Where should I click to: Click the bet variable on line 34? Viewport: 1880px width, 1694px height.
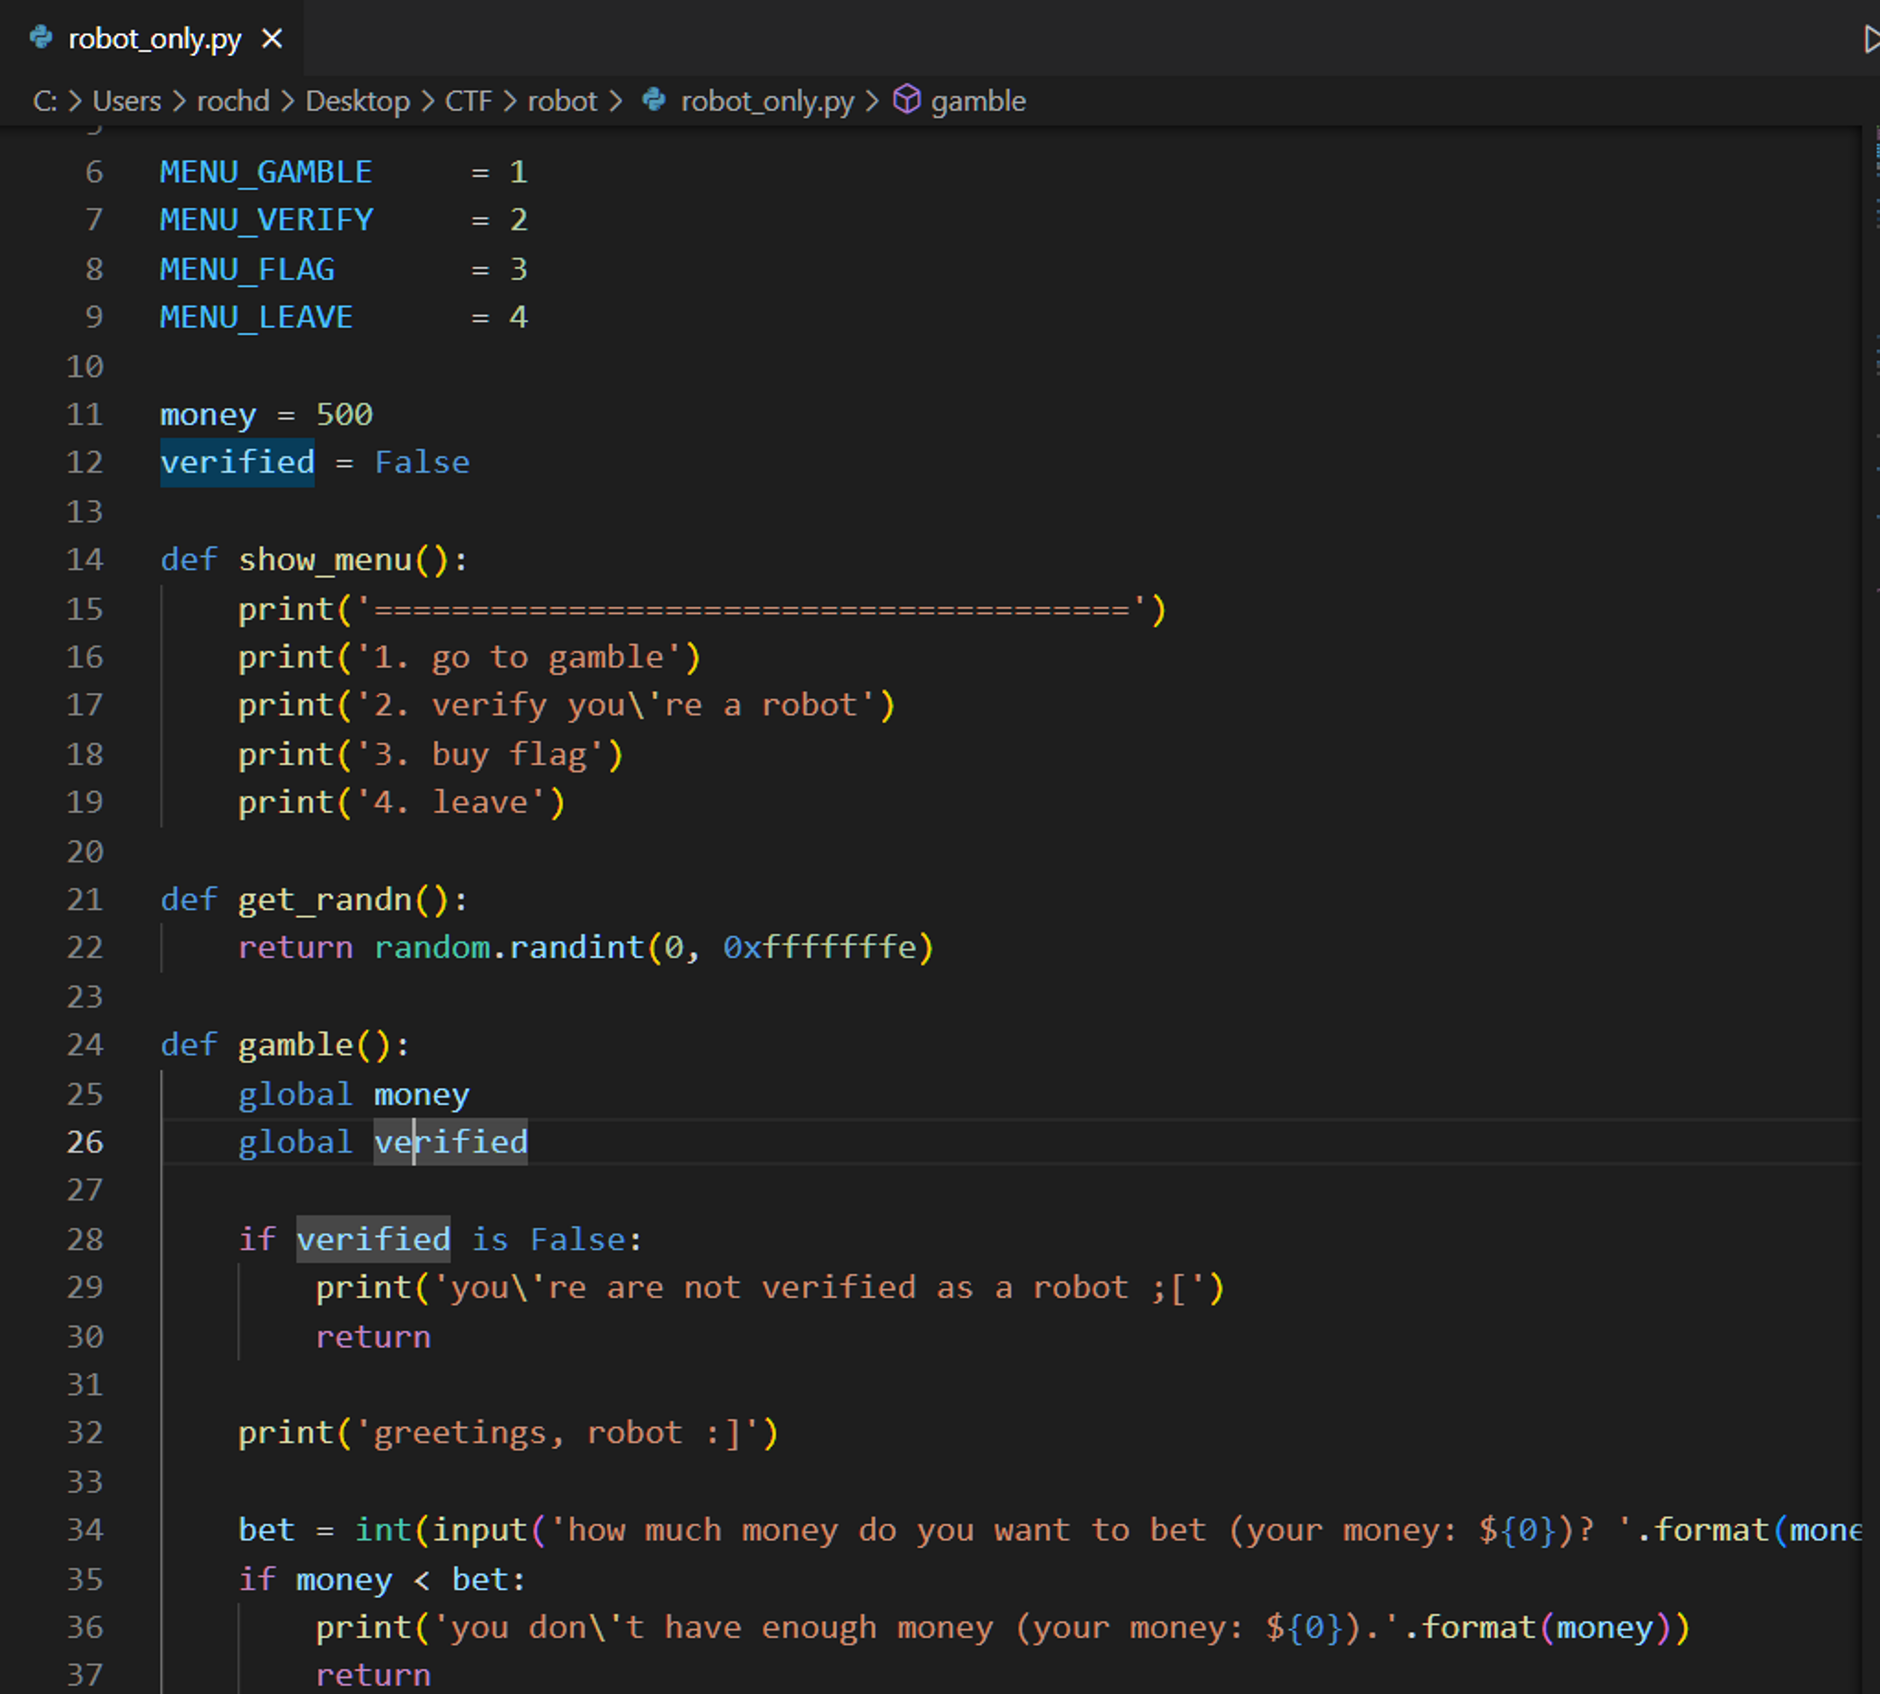[x=266, y=1530]
